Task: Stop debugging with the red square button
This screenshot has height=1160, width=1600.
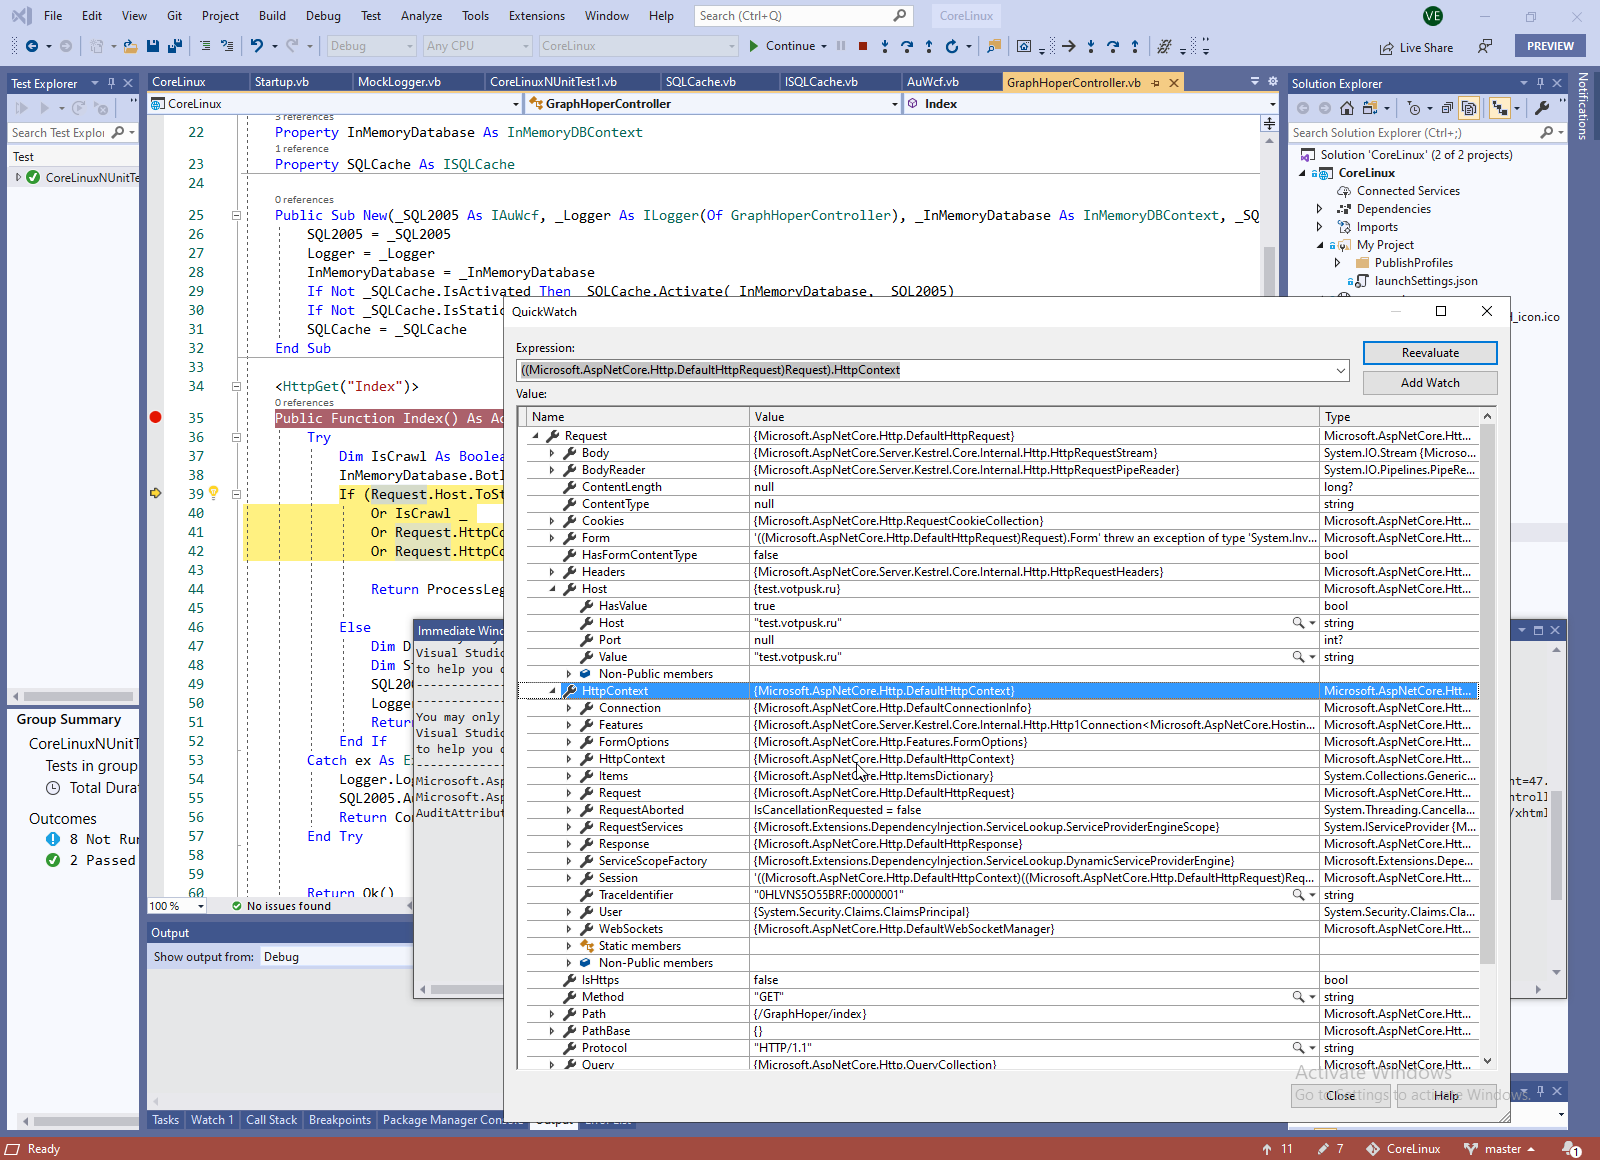Action: 862,46
